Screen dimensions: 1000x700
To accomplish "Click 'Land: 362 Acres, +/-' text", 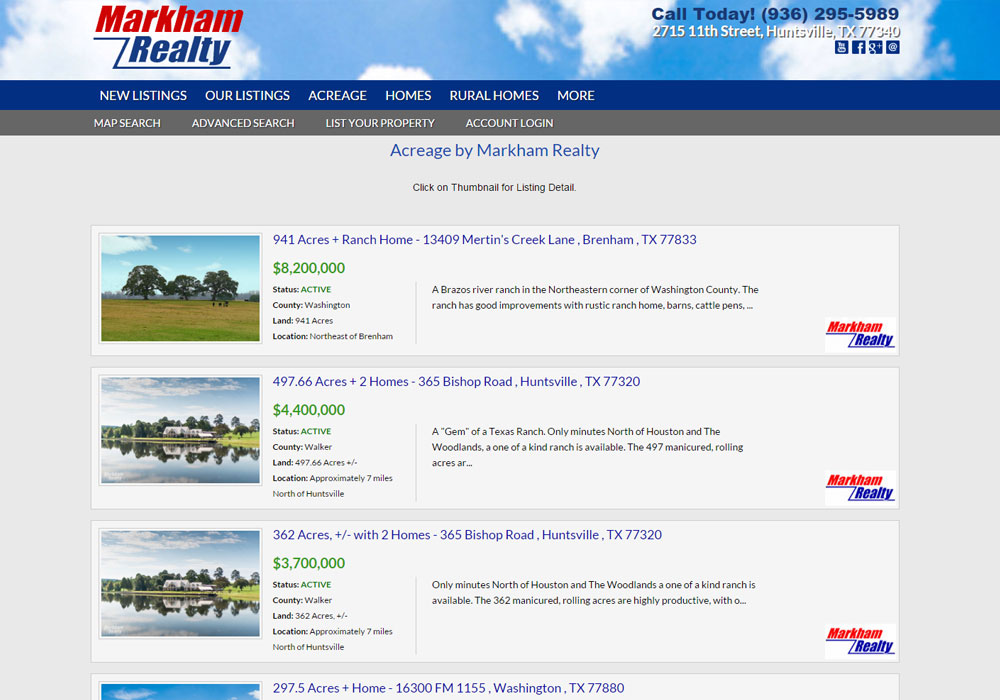I will pos(310,616).
